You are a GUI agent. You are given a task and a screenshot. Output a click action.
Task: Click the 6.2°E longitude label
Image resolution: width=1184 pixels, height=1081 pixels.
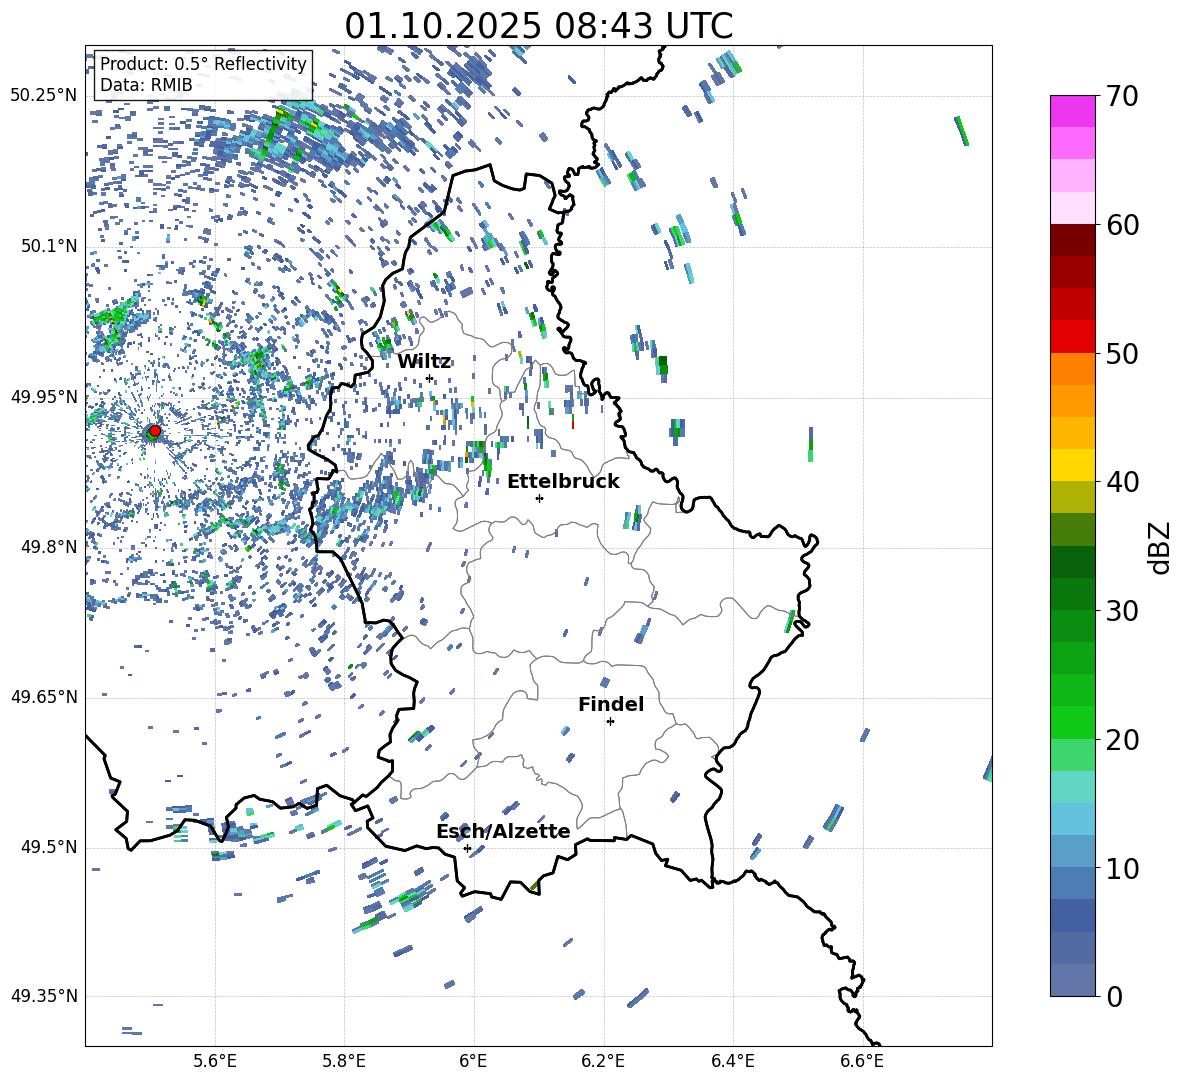[x=603, y=1061]
